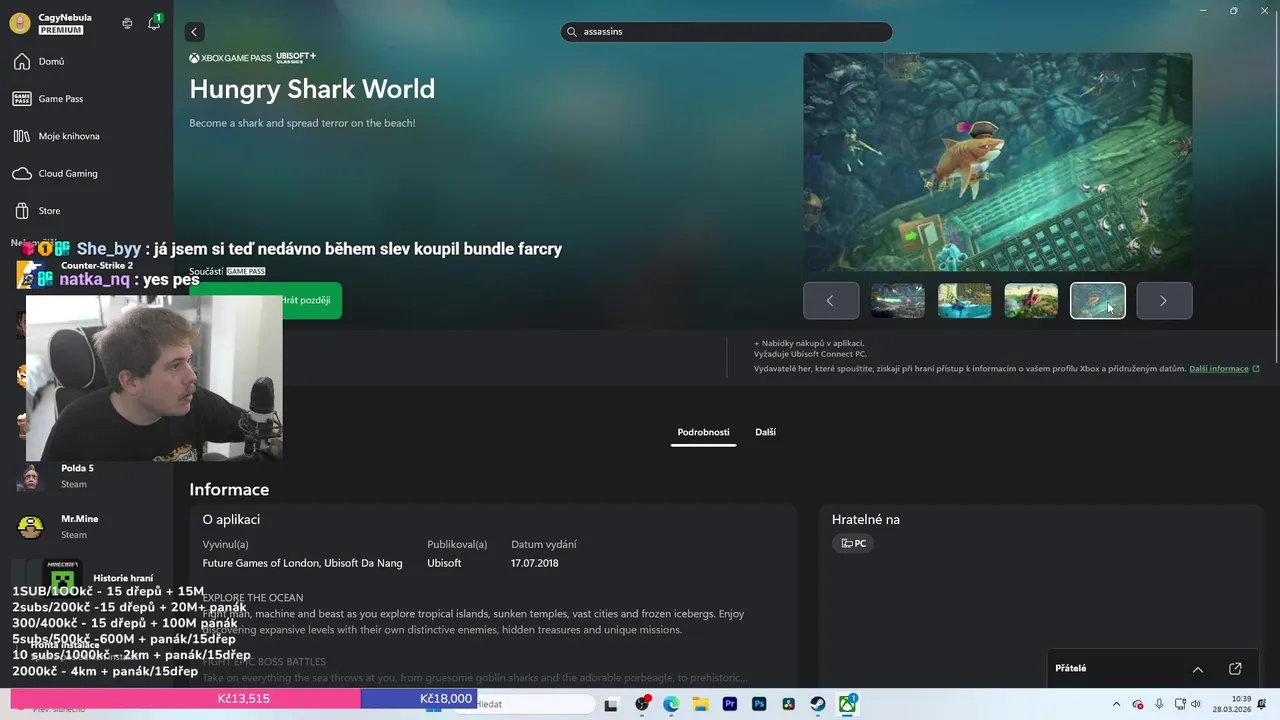Viewport: 1280px width, 720px height.
Task: Select the third screenshot thumbnail
Action: [x=1031, y=300]
